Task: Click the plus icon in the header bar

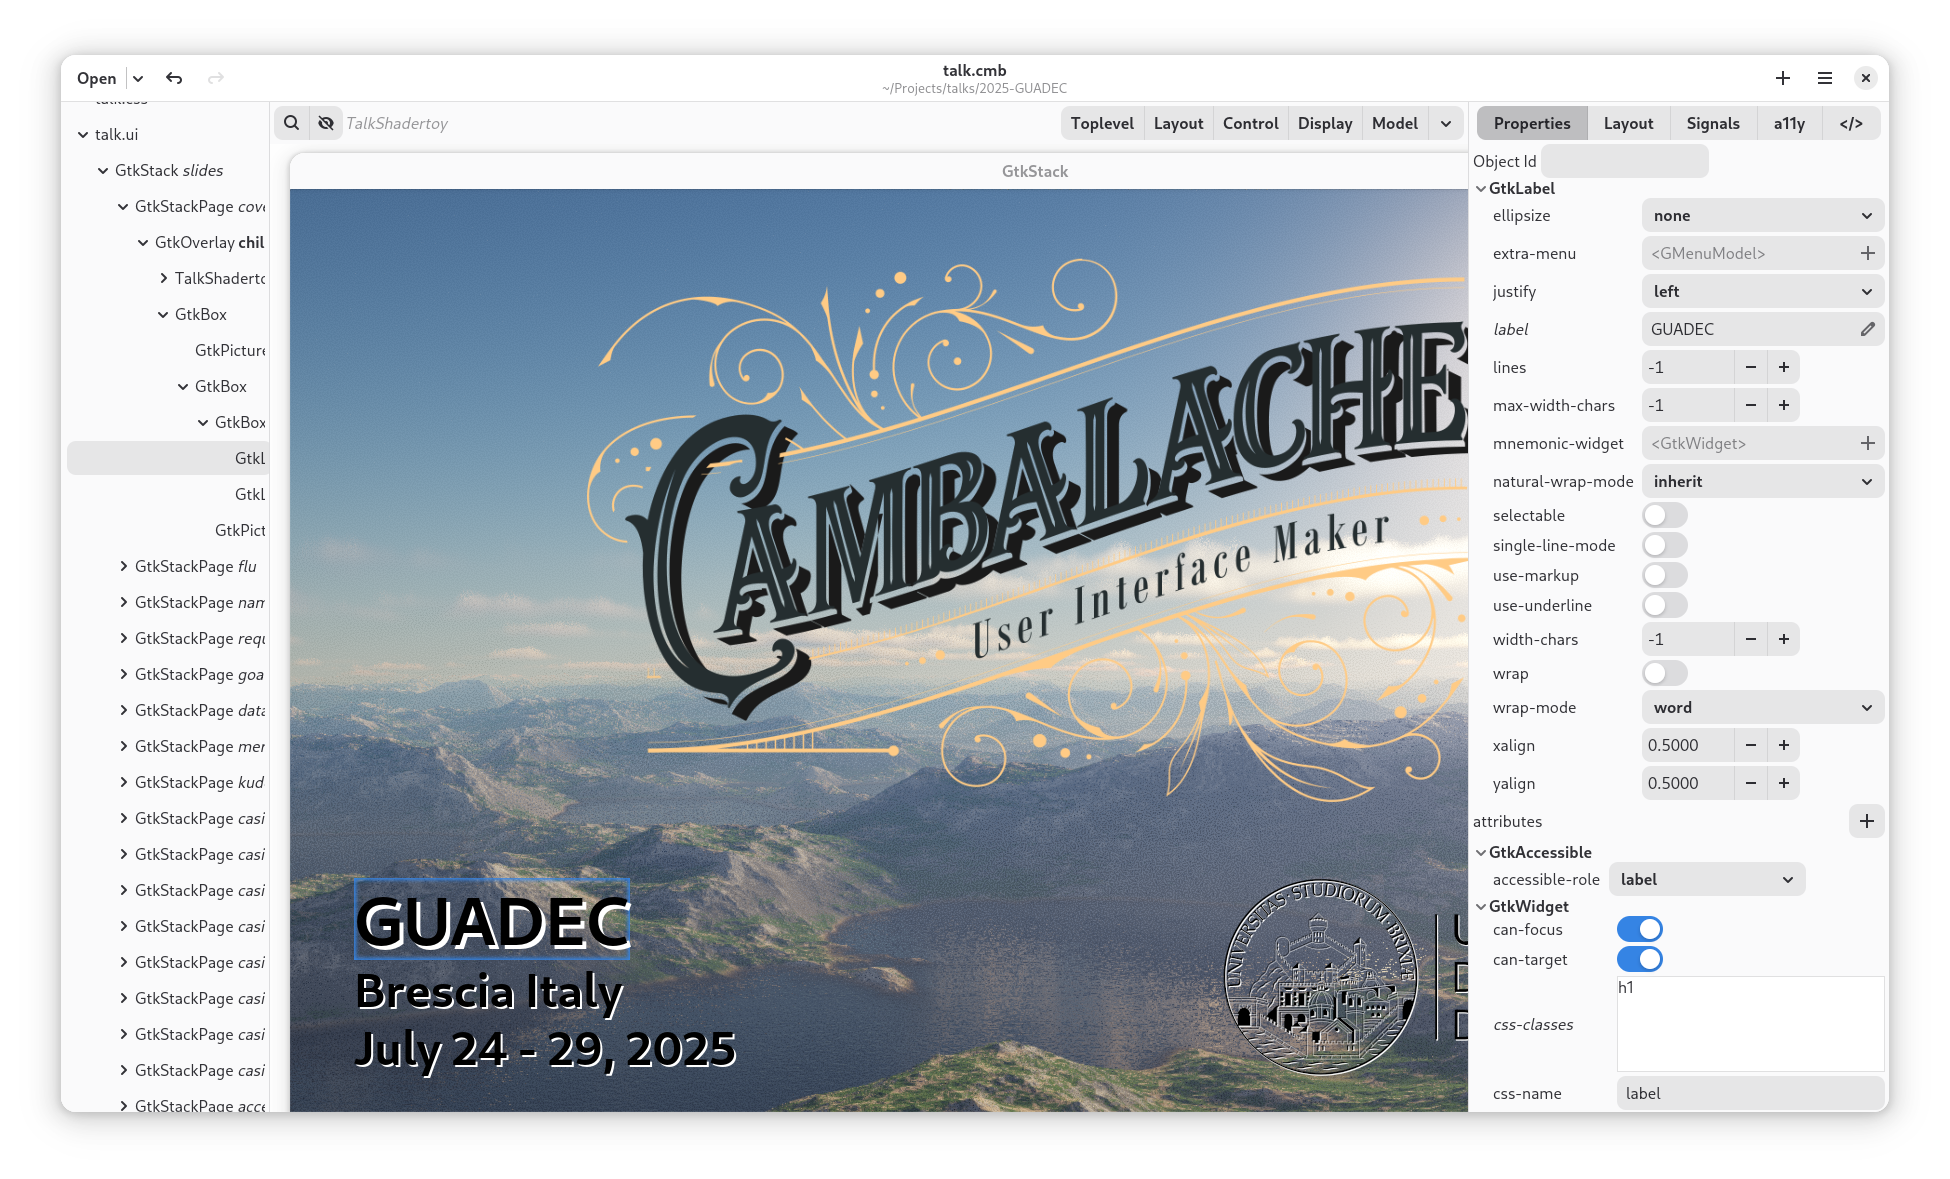Action: [1782, 78]
